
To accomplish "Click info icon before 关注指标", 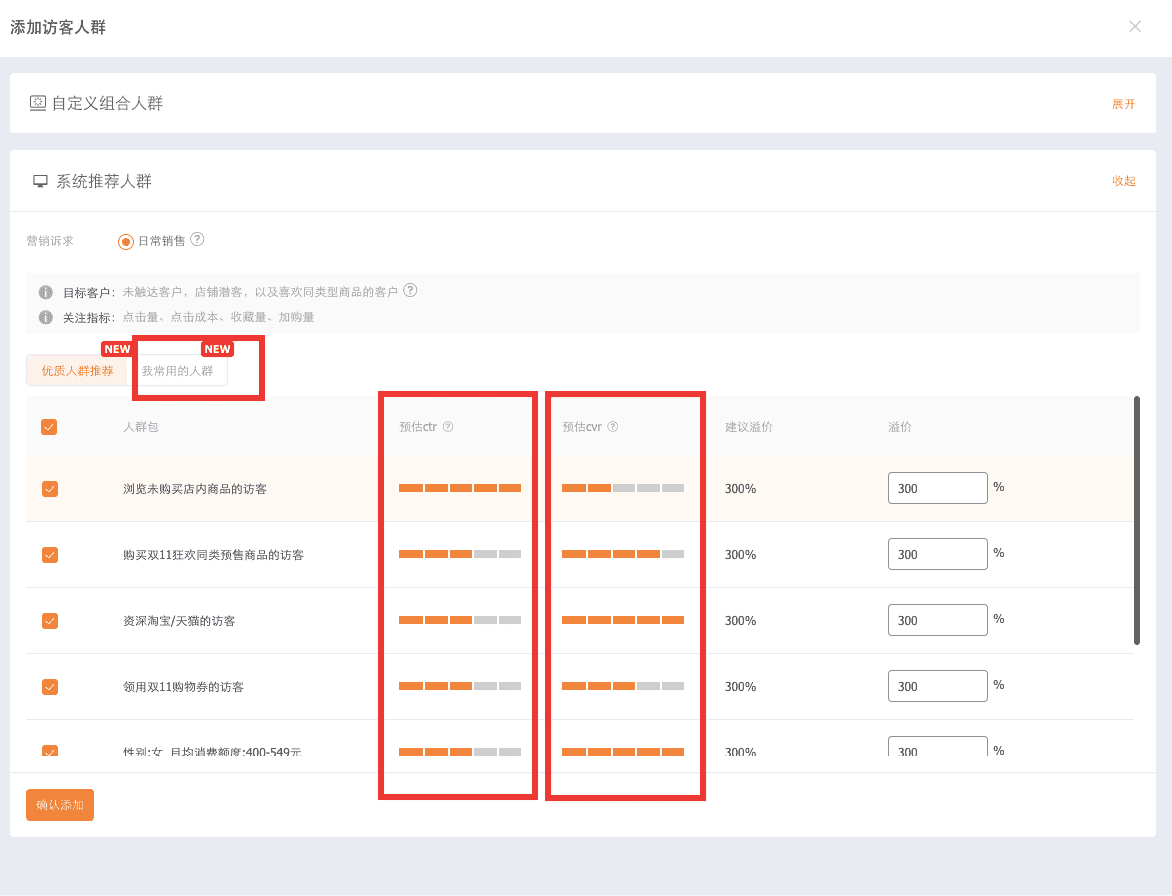I will tap(46, 318).
